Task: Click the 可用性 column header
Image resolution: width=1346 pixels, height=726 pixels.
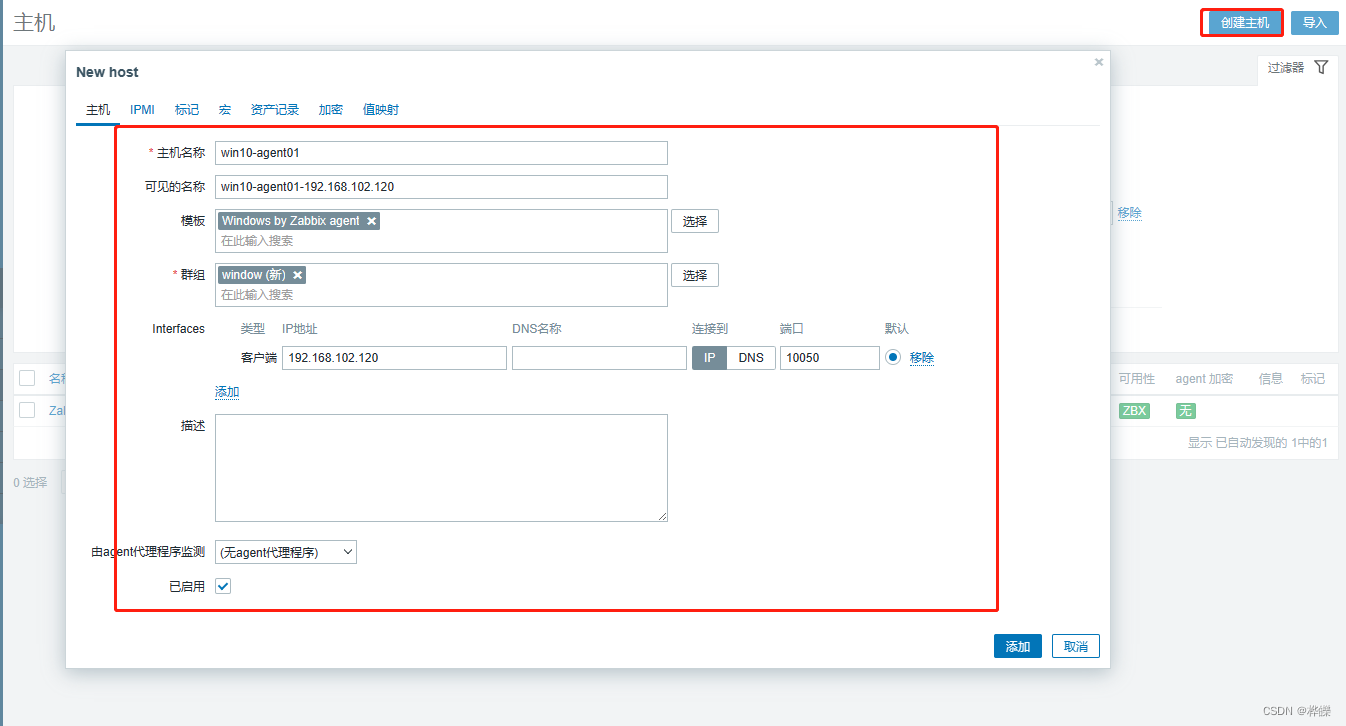Action: click(x=1136, y=379)
